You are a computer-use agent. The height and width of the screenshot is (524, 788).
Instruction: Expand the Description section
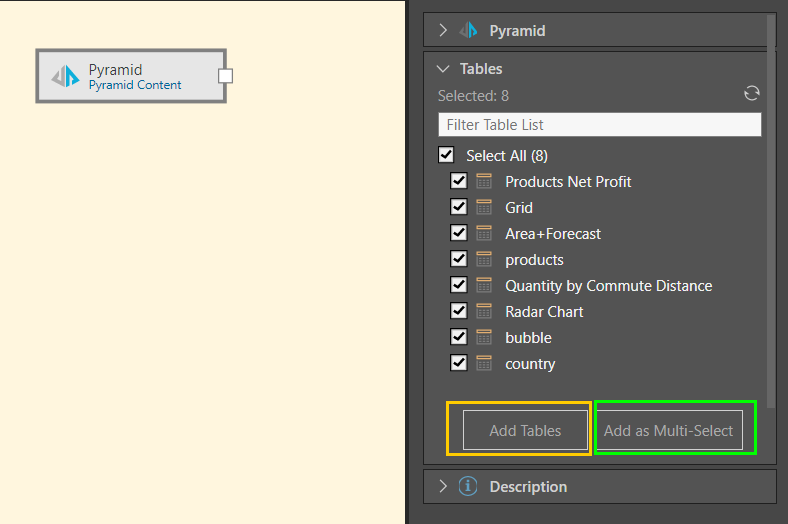point(443,487)
